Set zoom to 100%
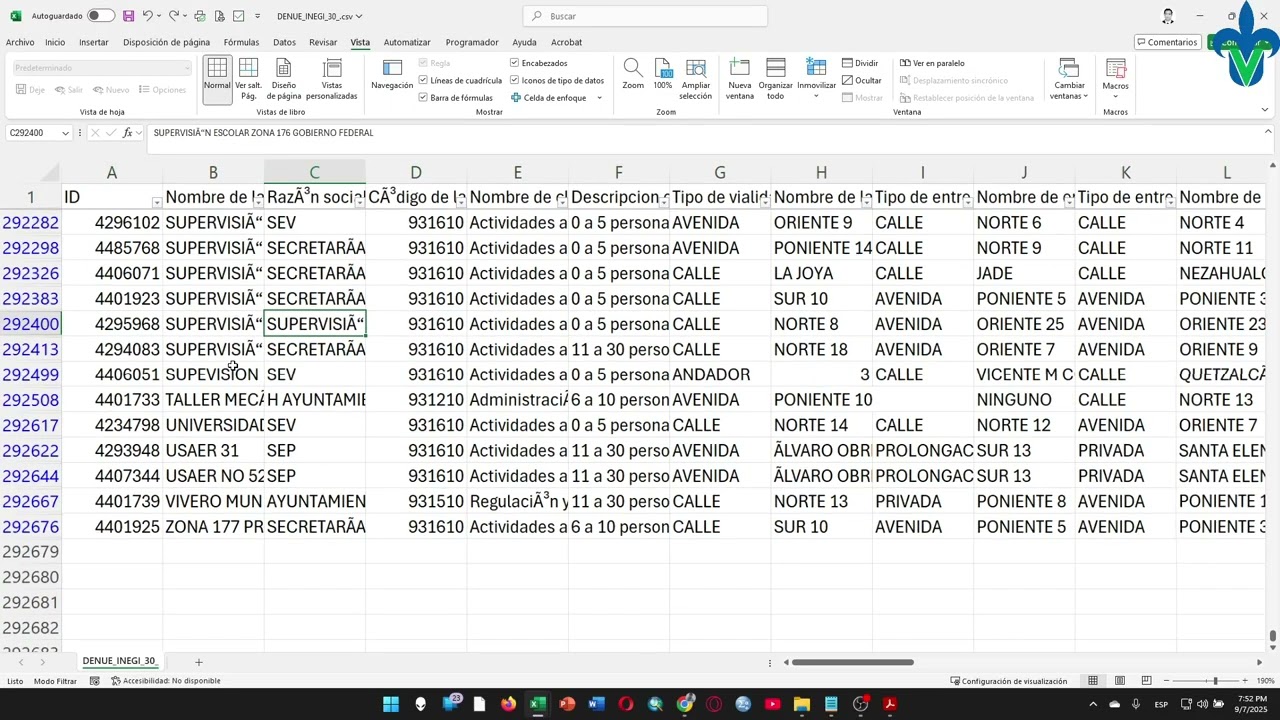 (663, 75)
